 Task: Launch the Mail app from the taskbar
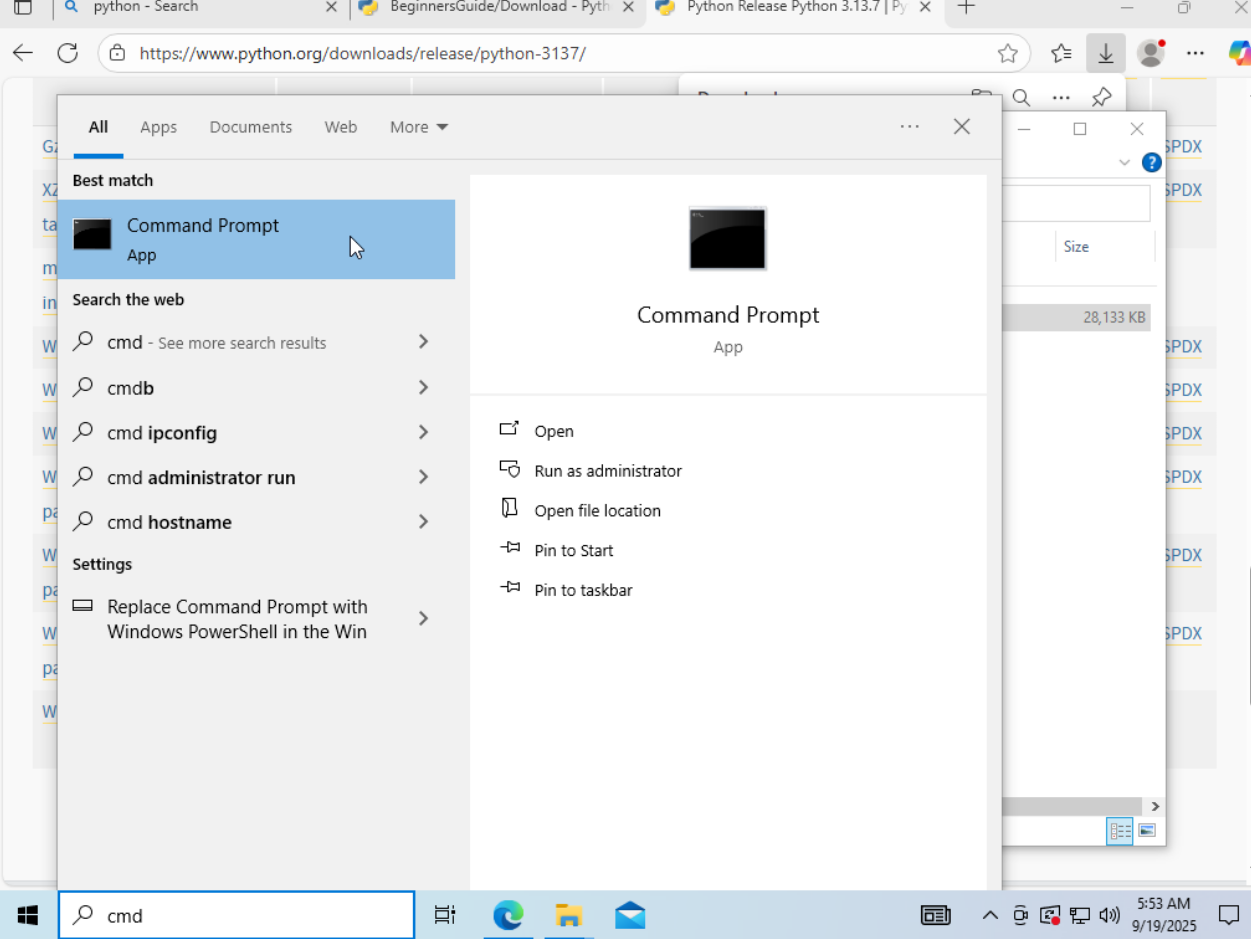[630, 915]
